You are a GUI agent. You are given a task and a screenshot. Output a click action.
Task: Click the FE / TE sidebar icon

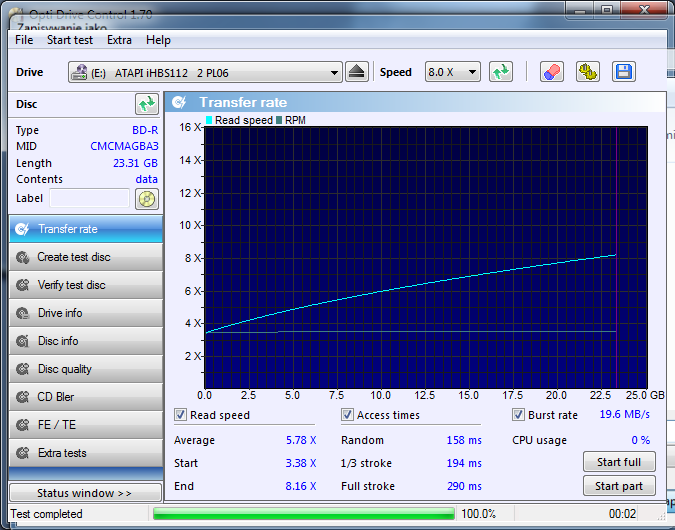pos(22,425)
